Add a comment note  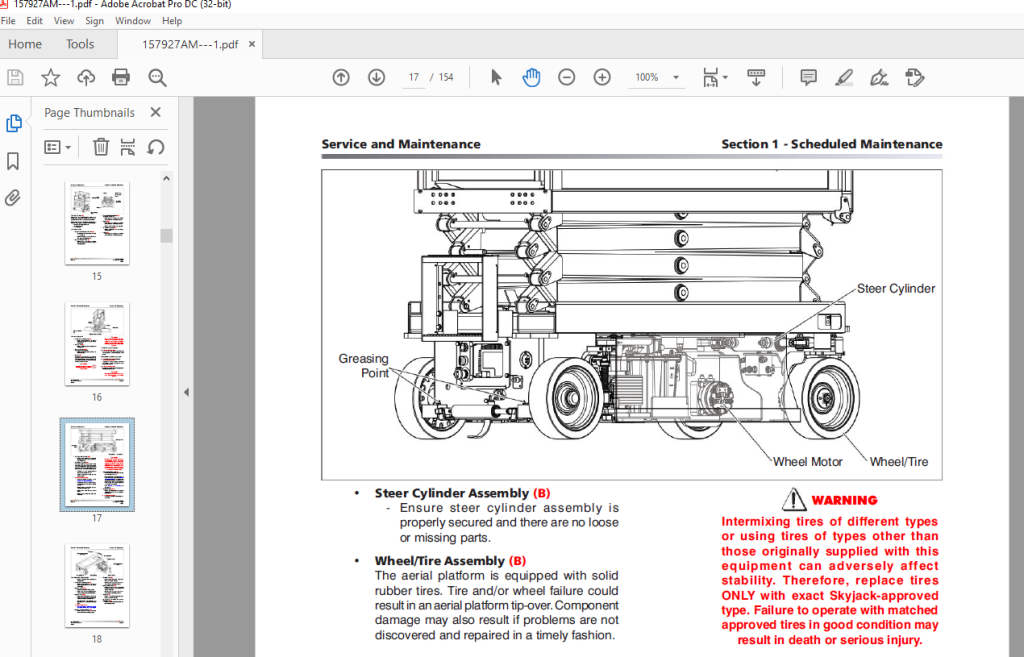(x=808, y=78)
